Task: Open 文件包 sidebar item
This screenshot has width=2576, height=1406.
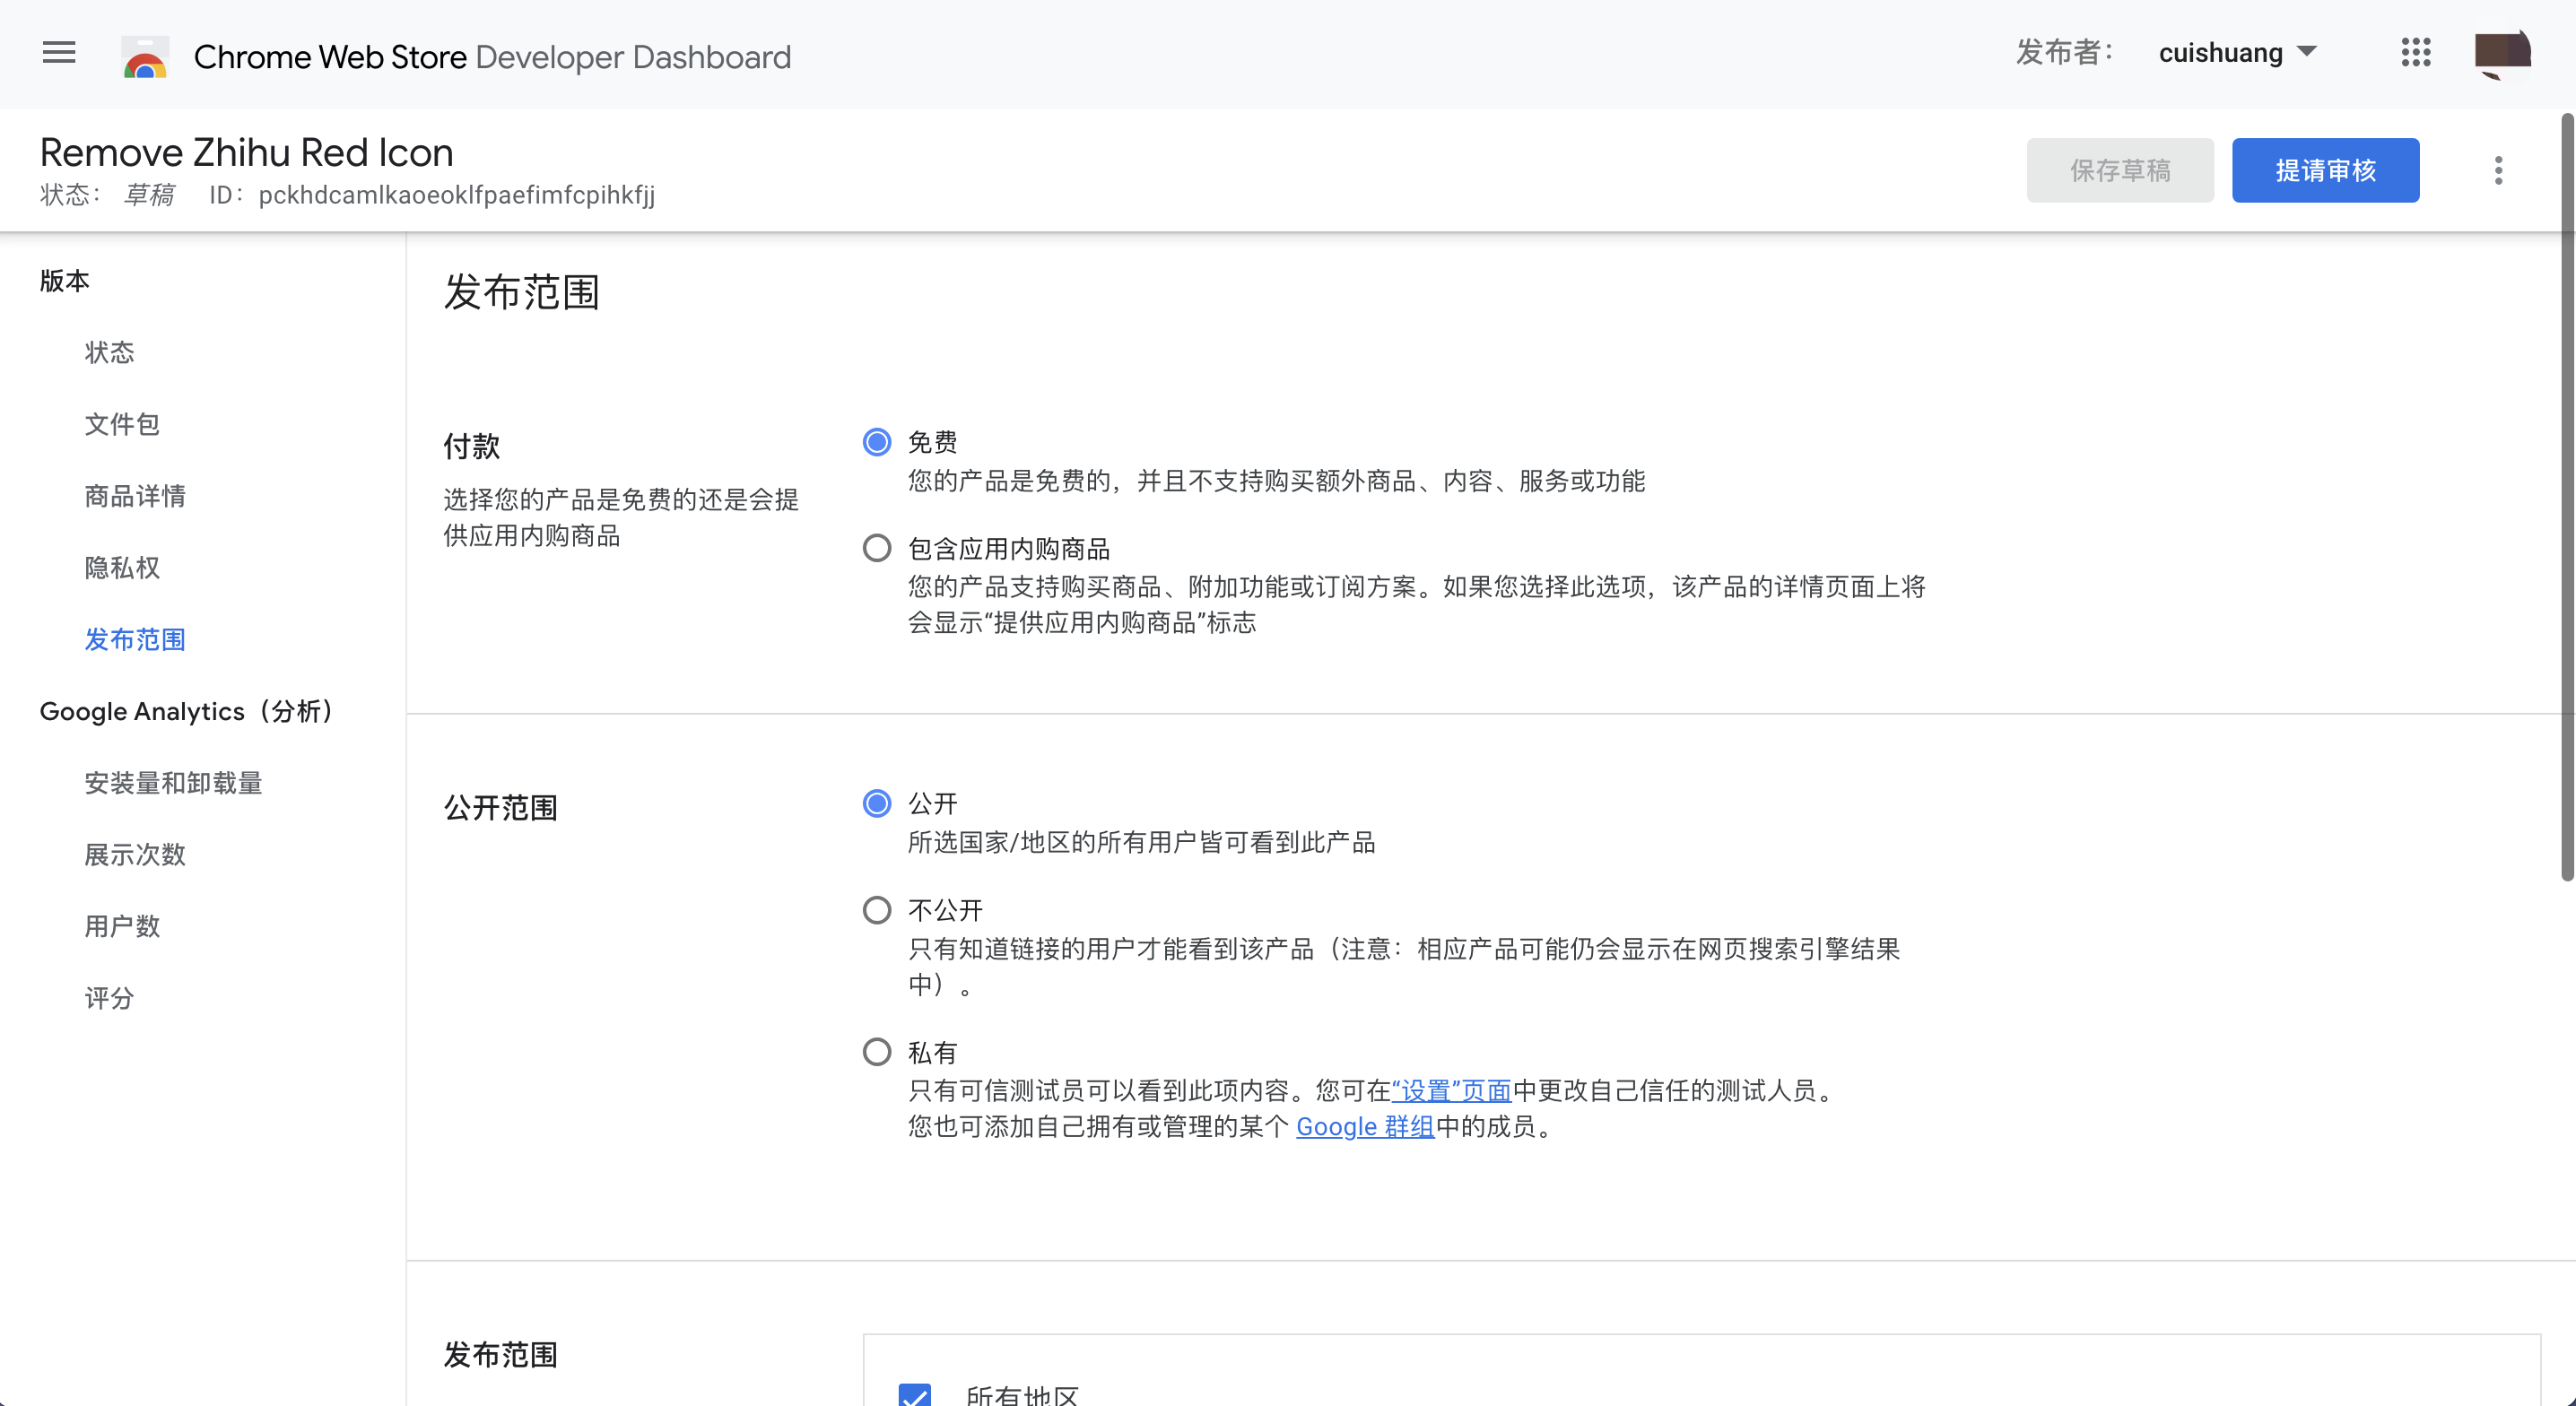Action: click(x=122, y=424)
